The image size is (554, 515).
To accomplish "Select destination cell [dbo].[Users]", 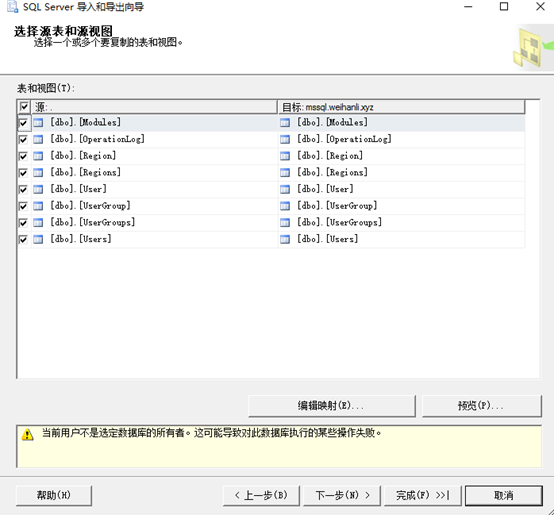I will coord(401,239).
